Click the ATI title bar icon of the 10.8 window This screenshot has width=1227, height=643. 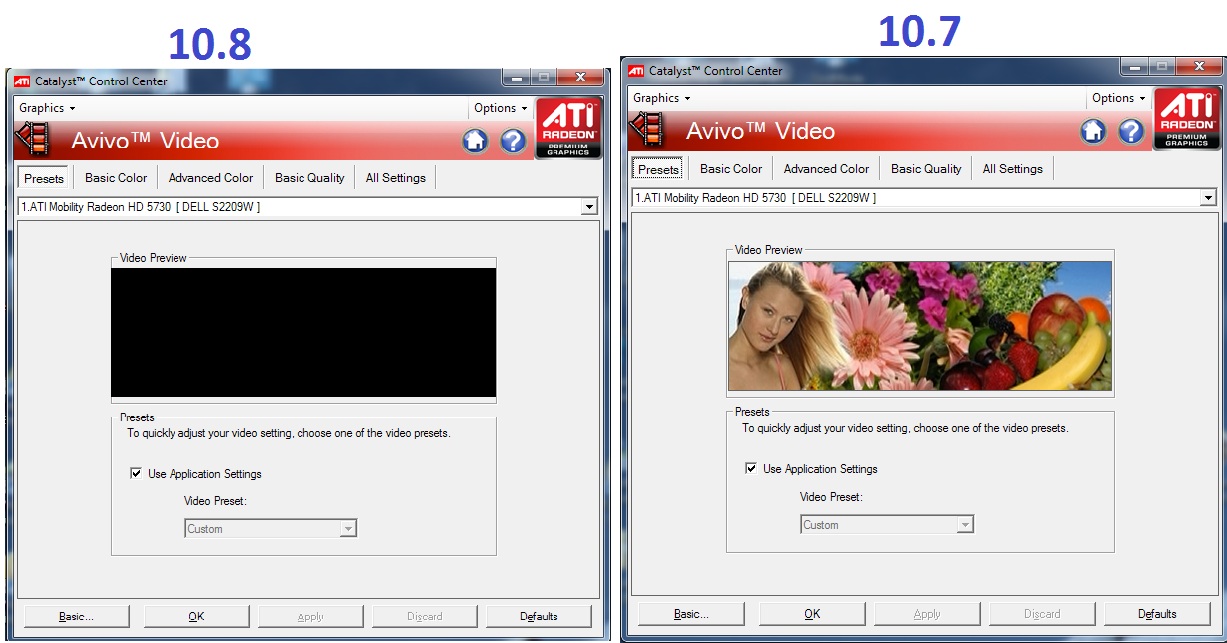[x=21, y=81]
